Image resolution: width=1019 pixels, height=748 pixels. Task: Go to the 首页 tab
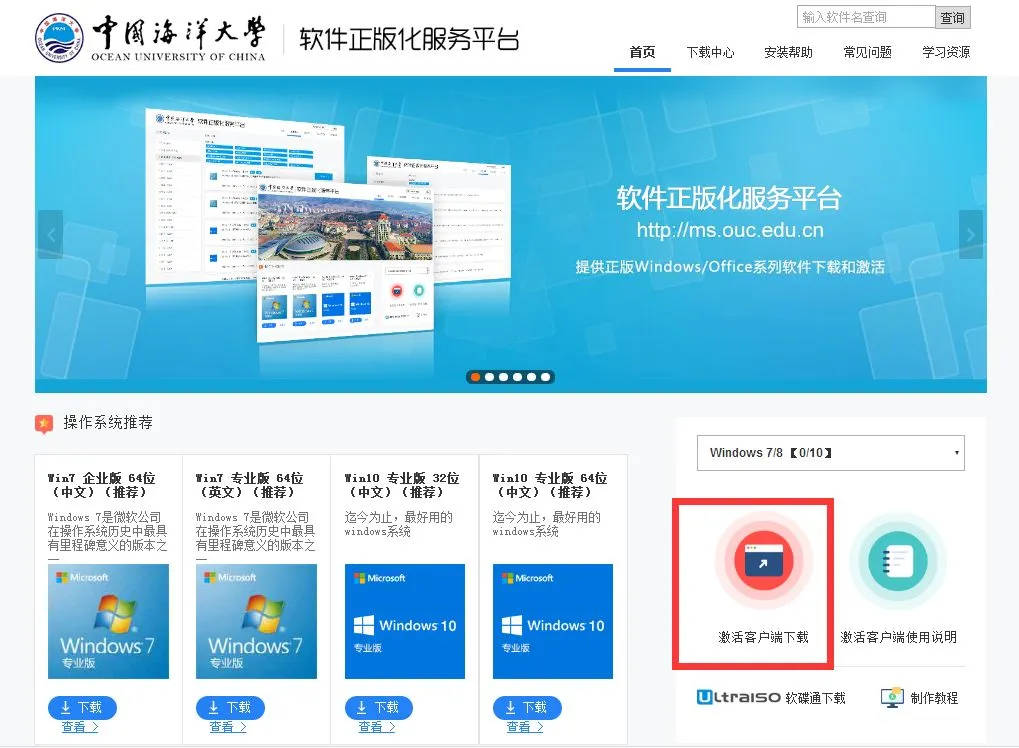click(x=642, y=53)
